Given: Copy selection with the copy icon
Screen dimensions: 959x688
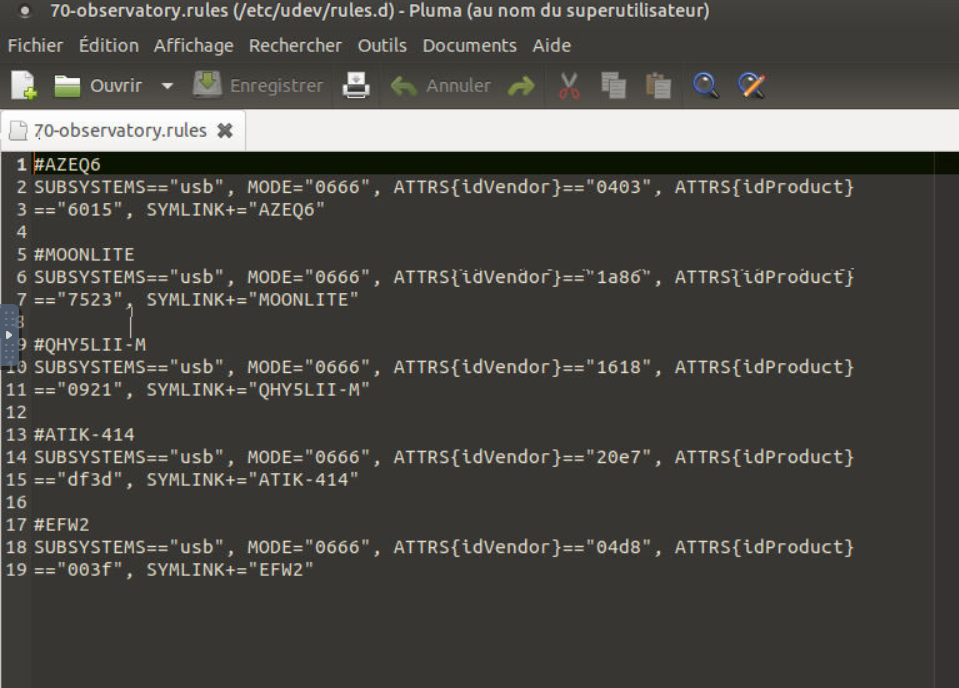Looking at the screenshot, I should [x=613, y=86].
